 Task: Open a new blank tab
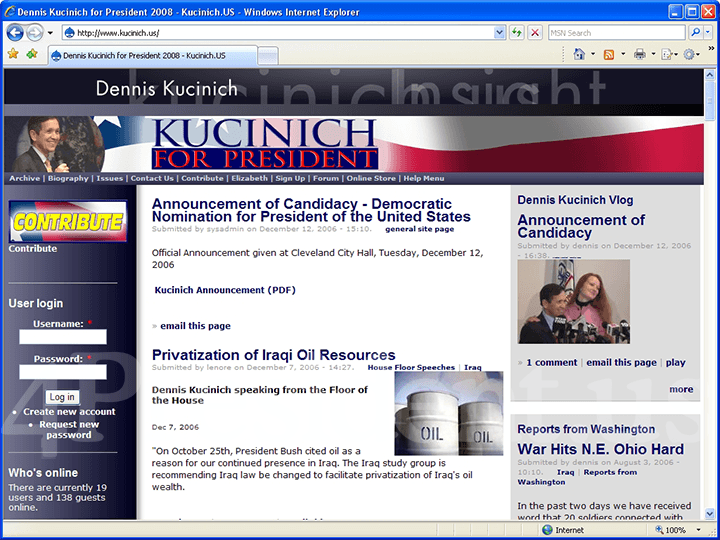click(x=268, y=56)
